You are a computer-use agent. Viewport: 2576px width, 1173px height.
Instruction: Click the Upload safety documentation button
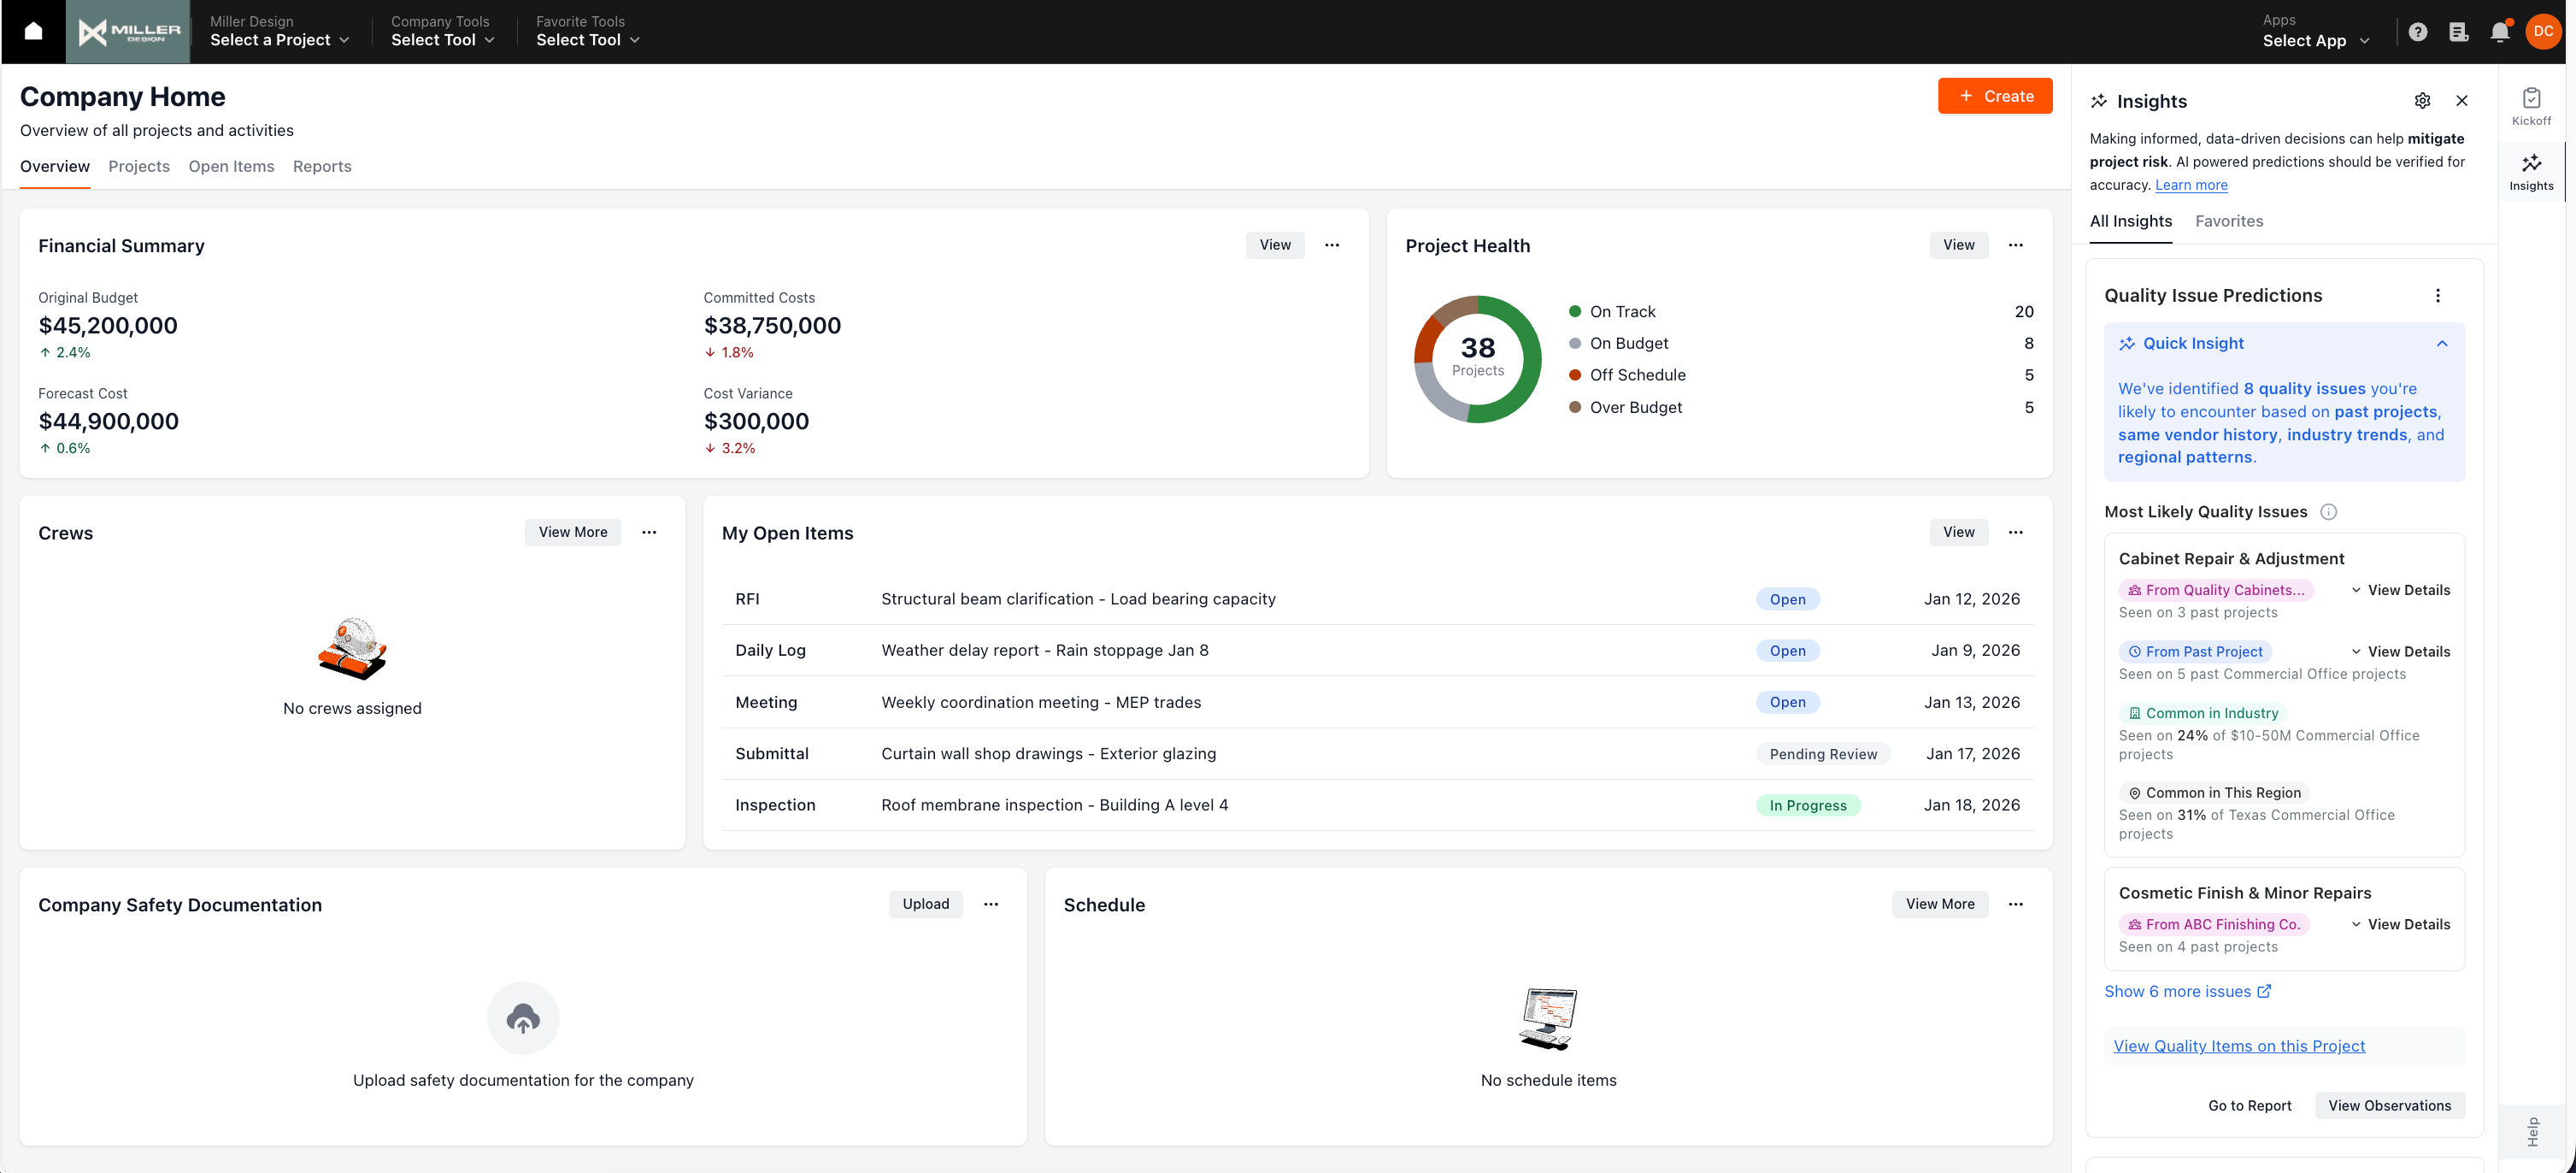coord(925,904)
